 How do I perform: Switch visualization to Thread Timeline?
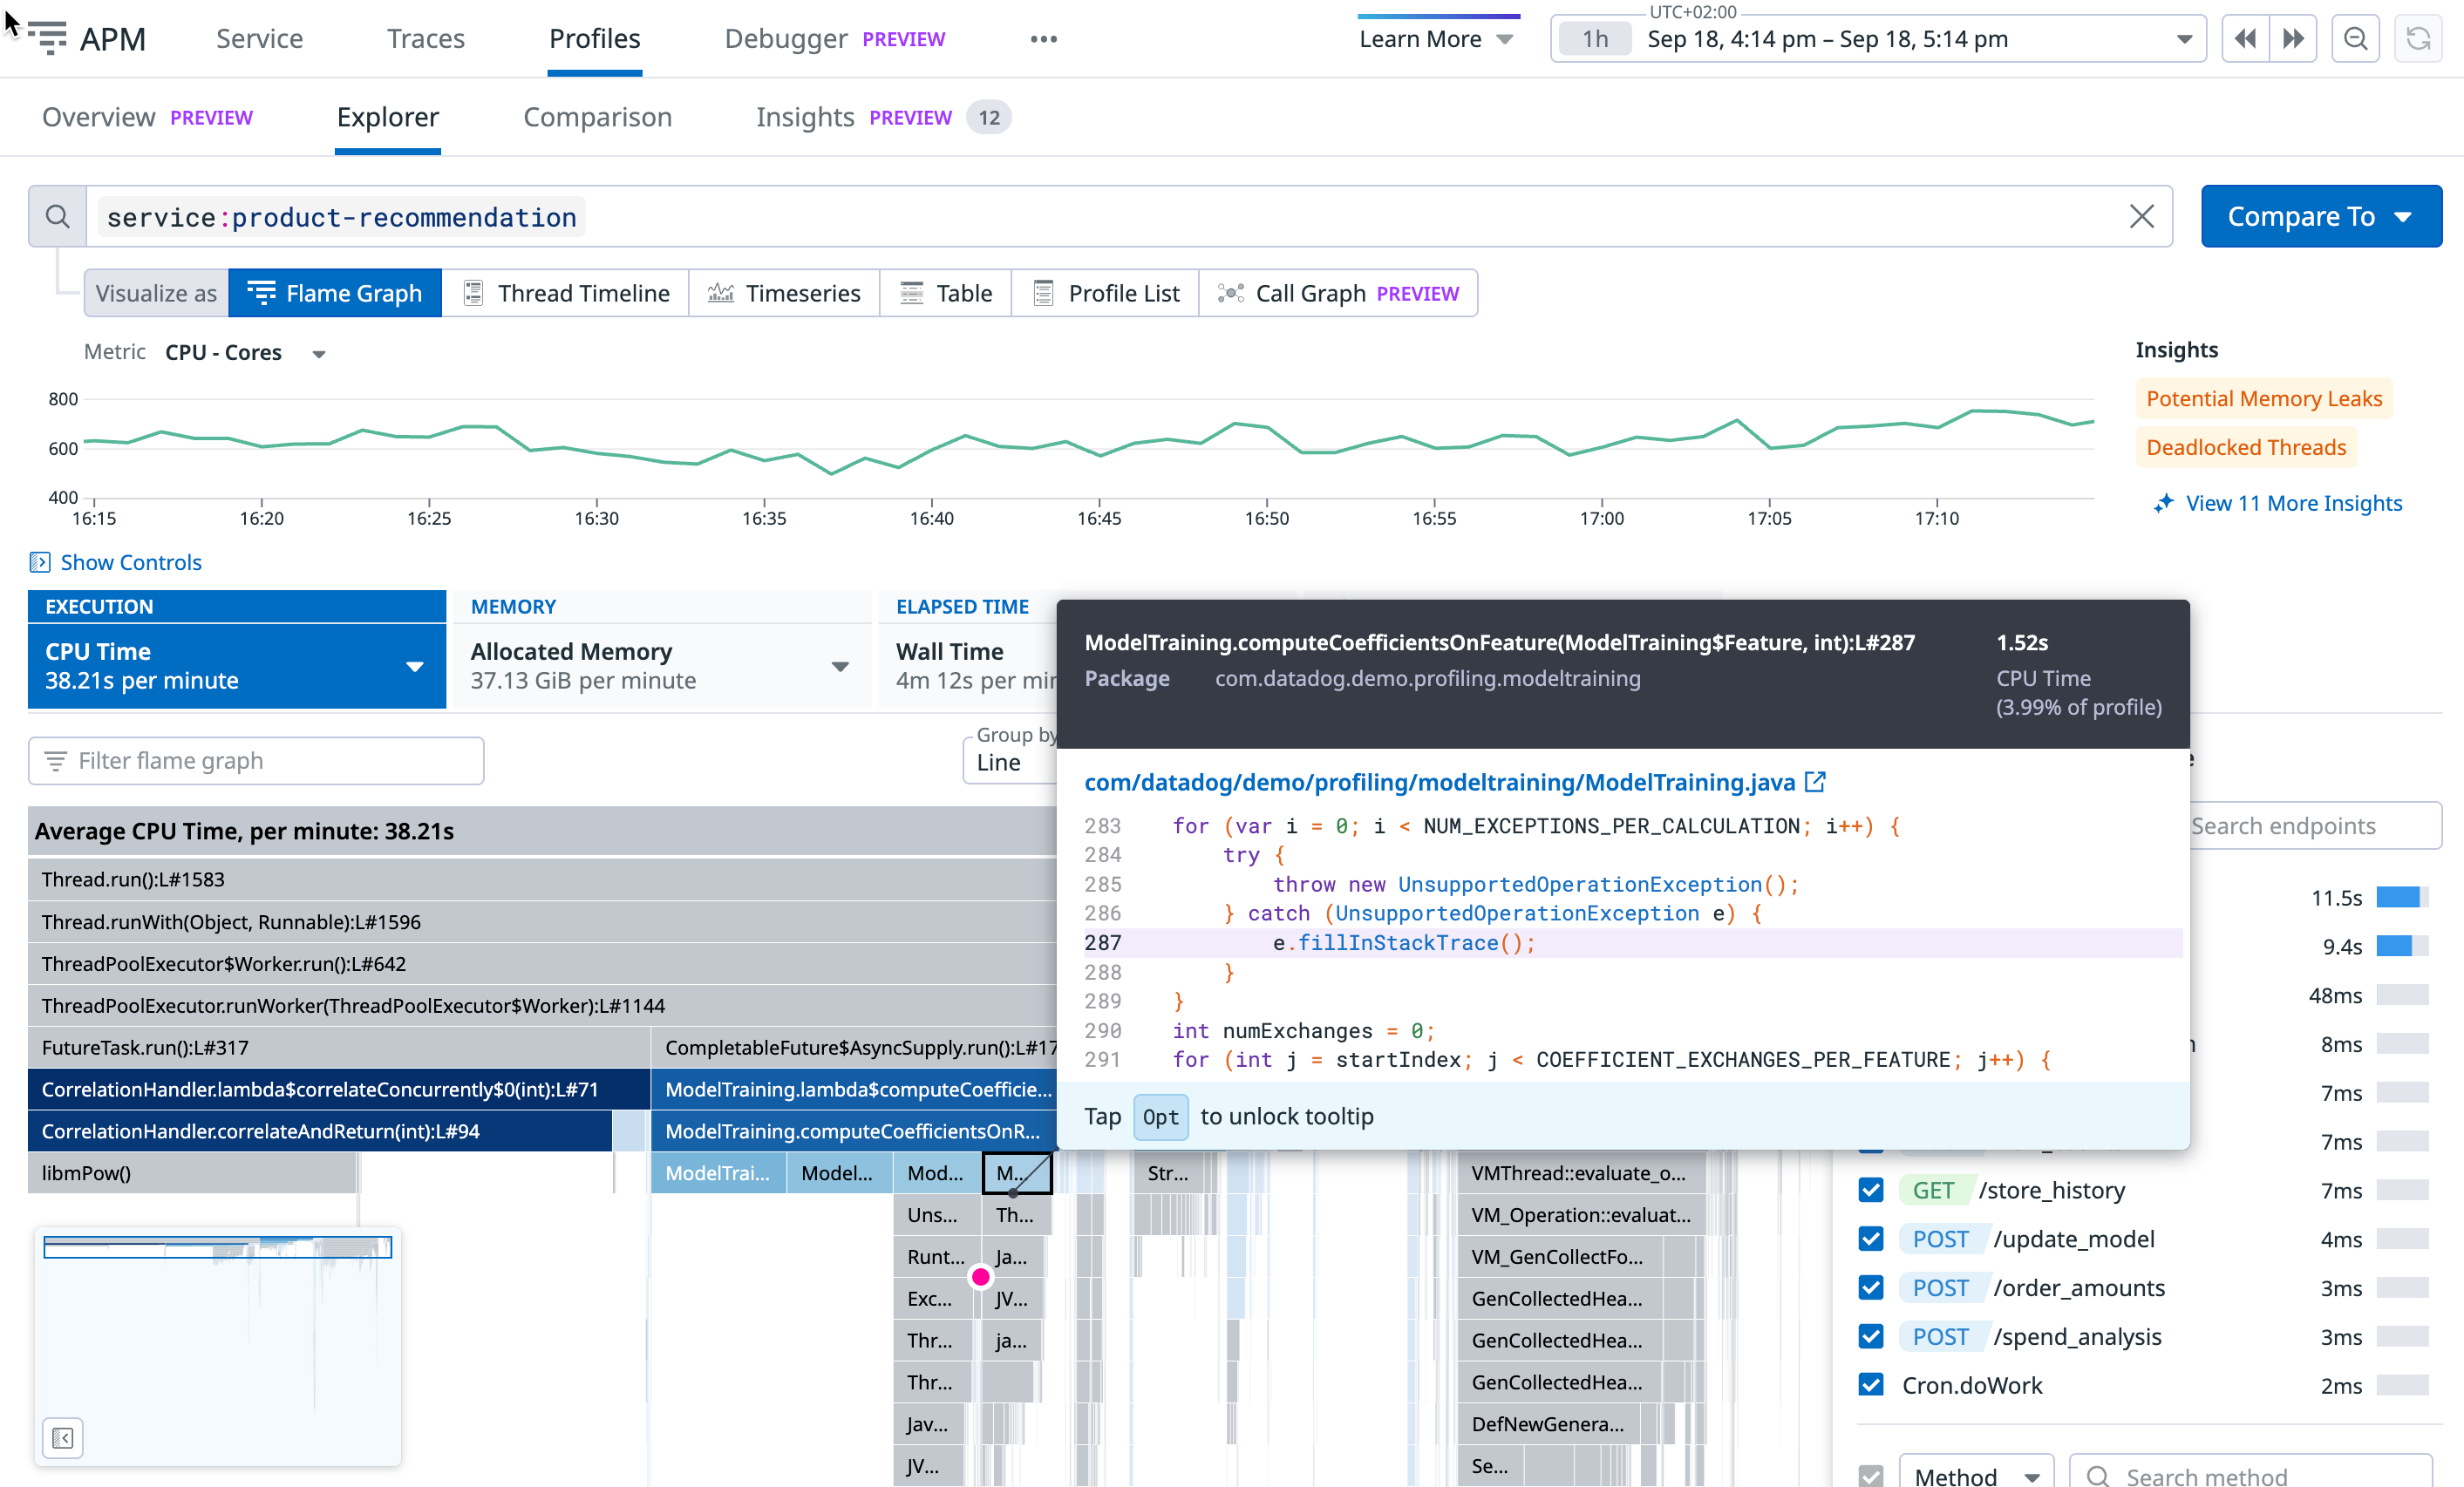[x=565, y=293]
